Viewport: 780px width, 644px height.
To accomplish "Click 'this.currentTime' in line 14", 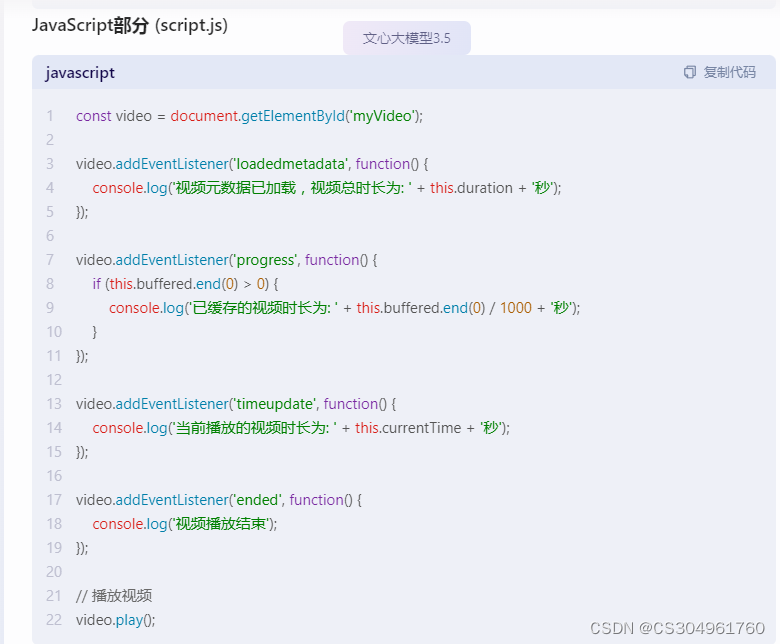I will coord(408,428).
